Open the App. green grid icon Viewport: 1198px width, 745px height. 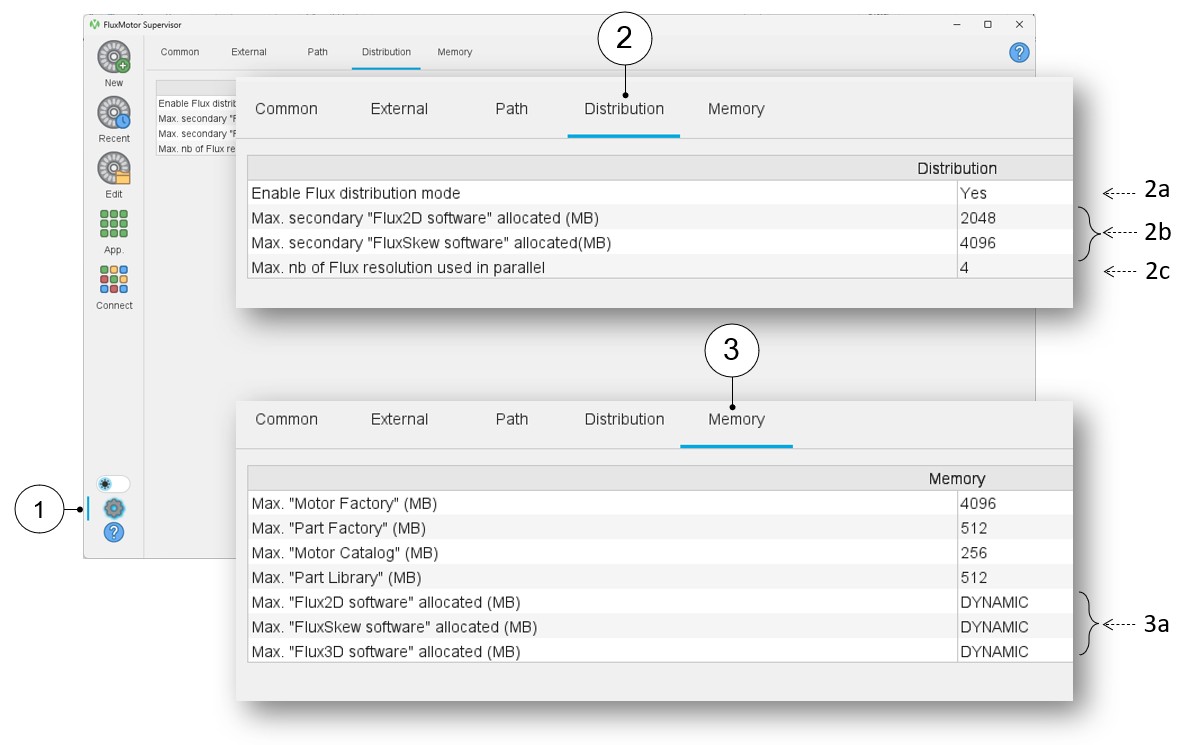coord(114,224)
